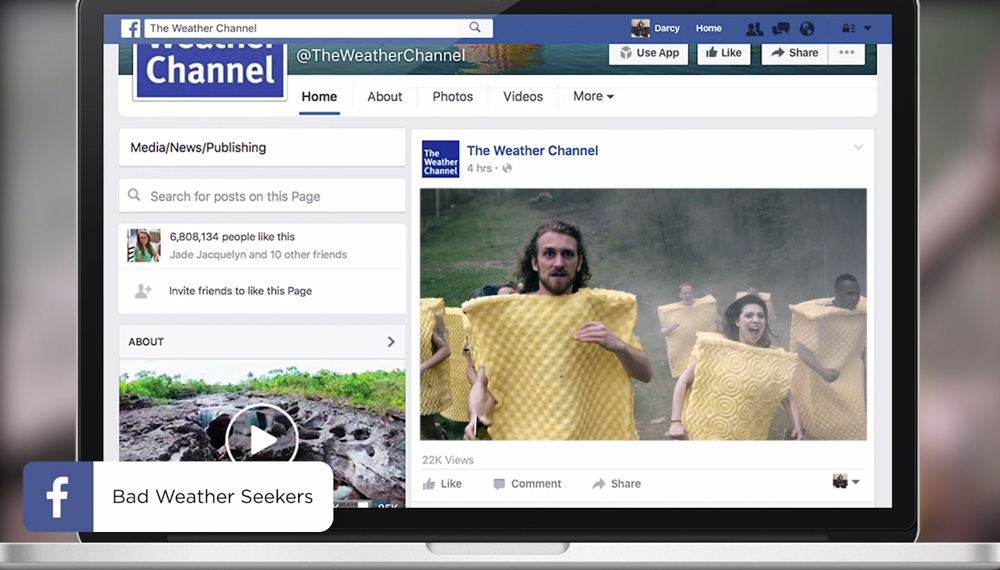
Task: Click the Facebook logo in the top bar
Action: point(131,28)
